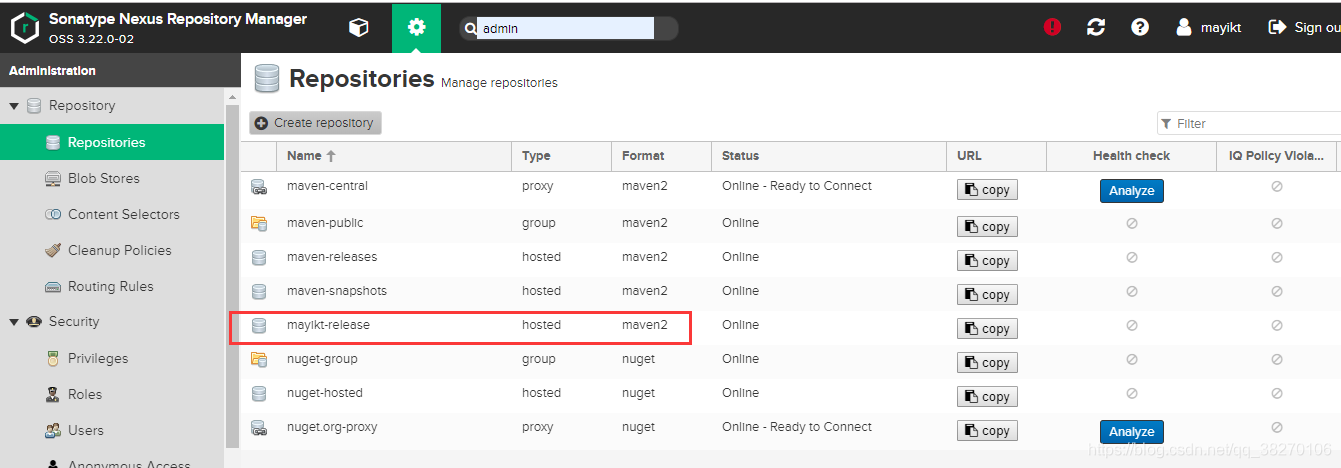This screenshot has height=468, width=1341.
Task: Click the Routing Rules sidebar icon
Action: pos(53,286)
